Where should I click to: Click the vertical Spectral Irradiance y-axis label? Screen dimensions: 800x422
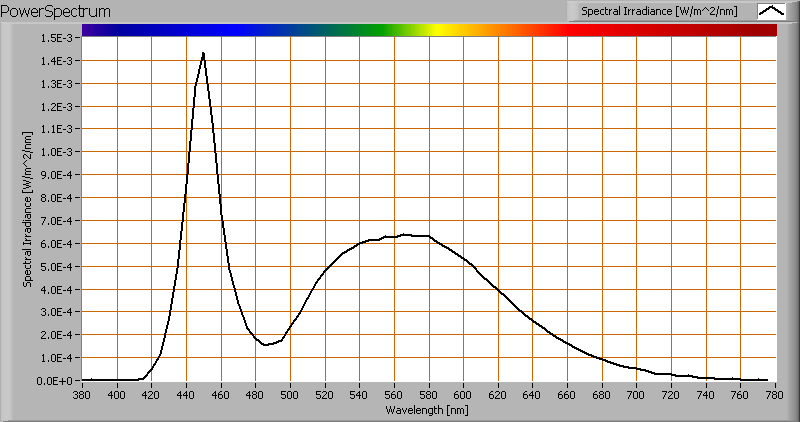(x=29, y=209)
